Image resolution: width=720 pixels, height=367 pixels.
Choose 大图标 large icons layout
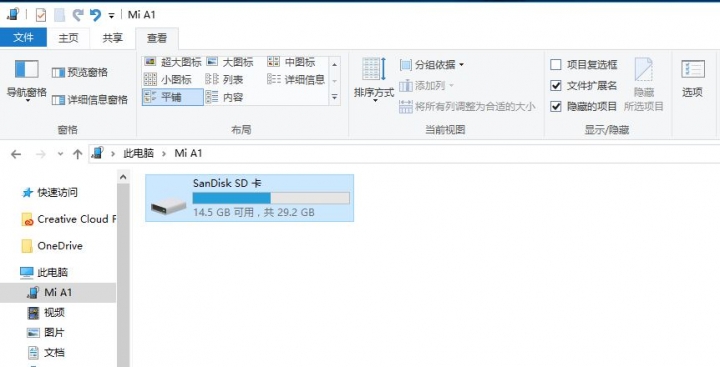pyautogui.click(x=230, y=62)
